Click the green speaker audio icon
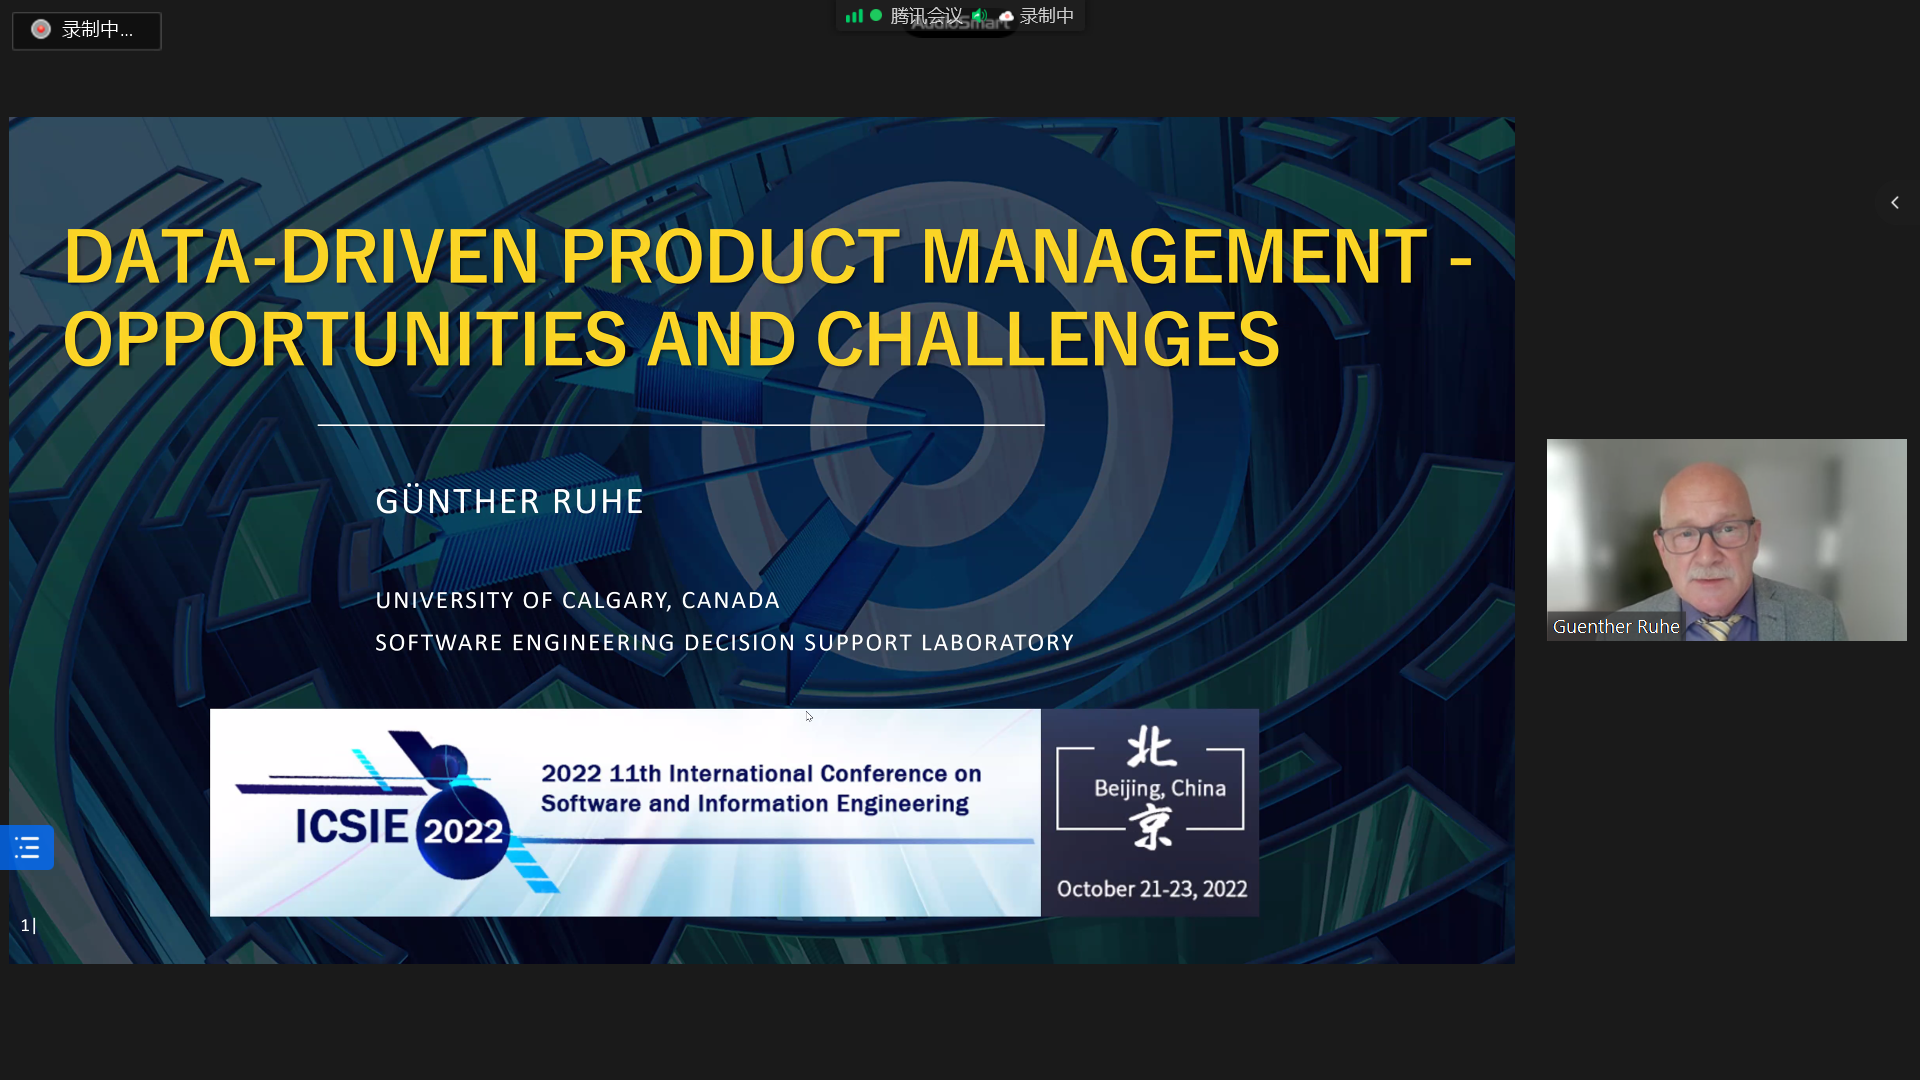The width and height of the screenshot is (1920, 1080). [979, 16]
